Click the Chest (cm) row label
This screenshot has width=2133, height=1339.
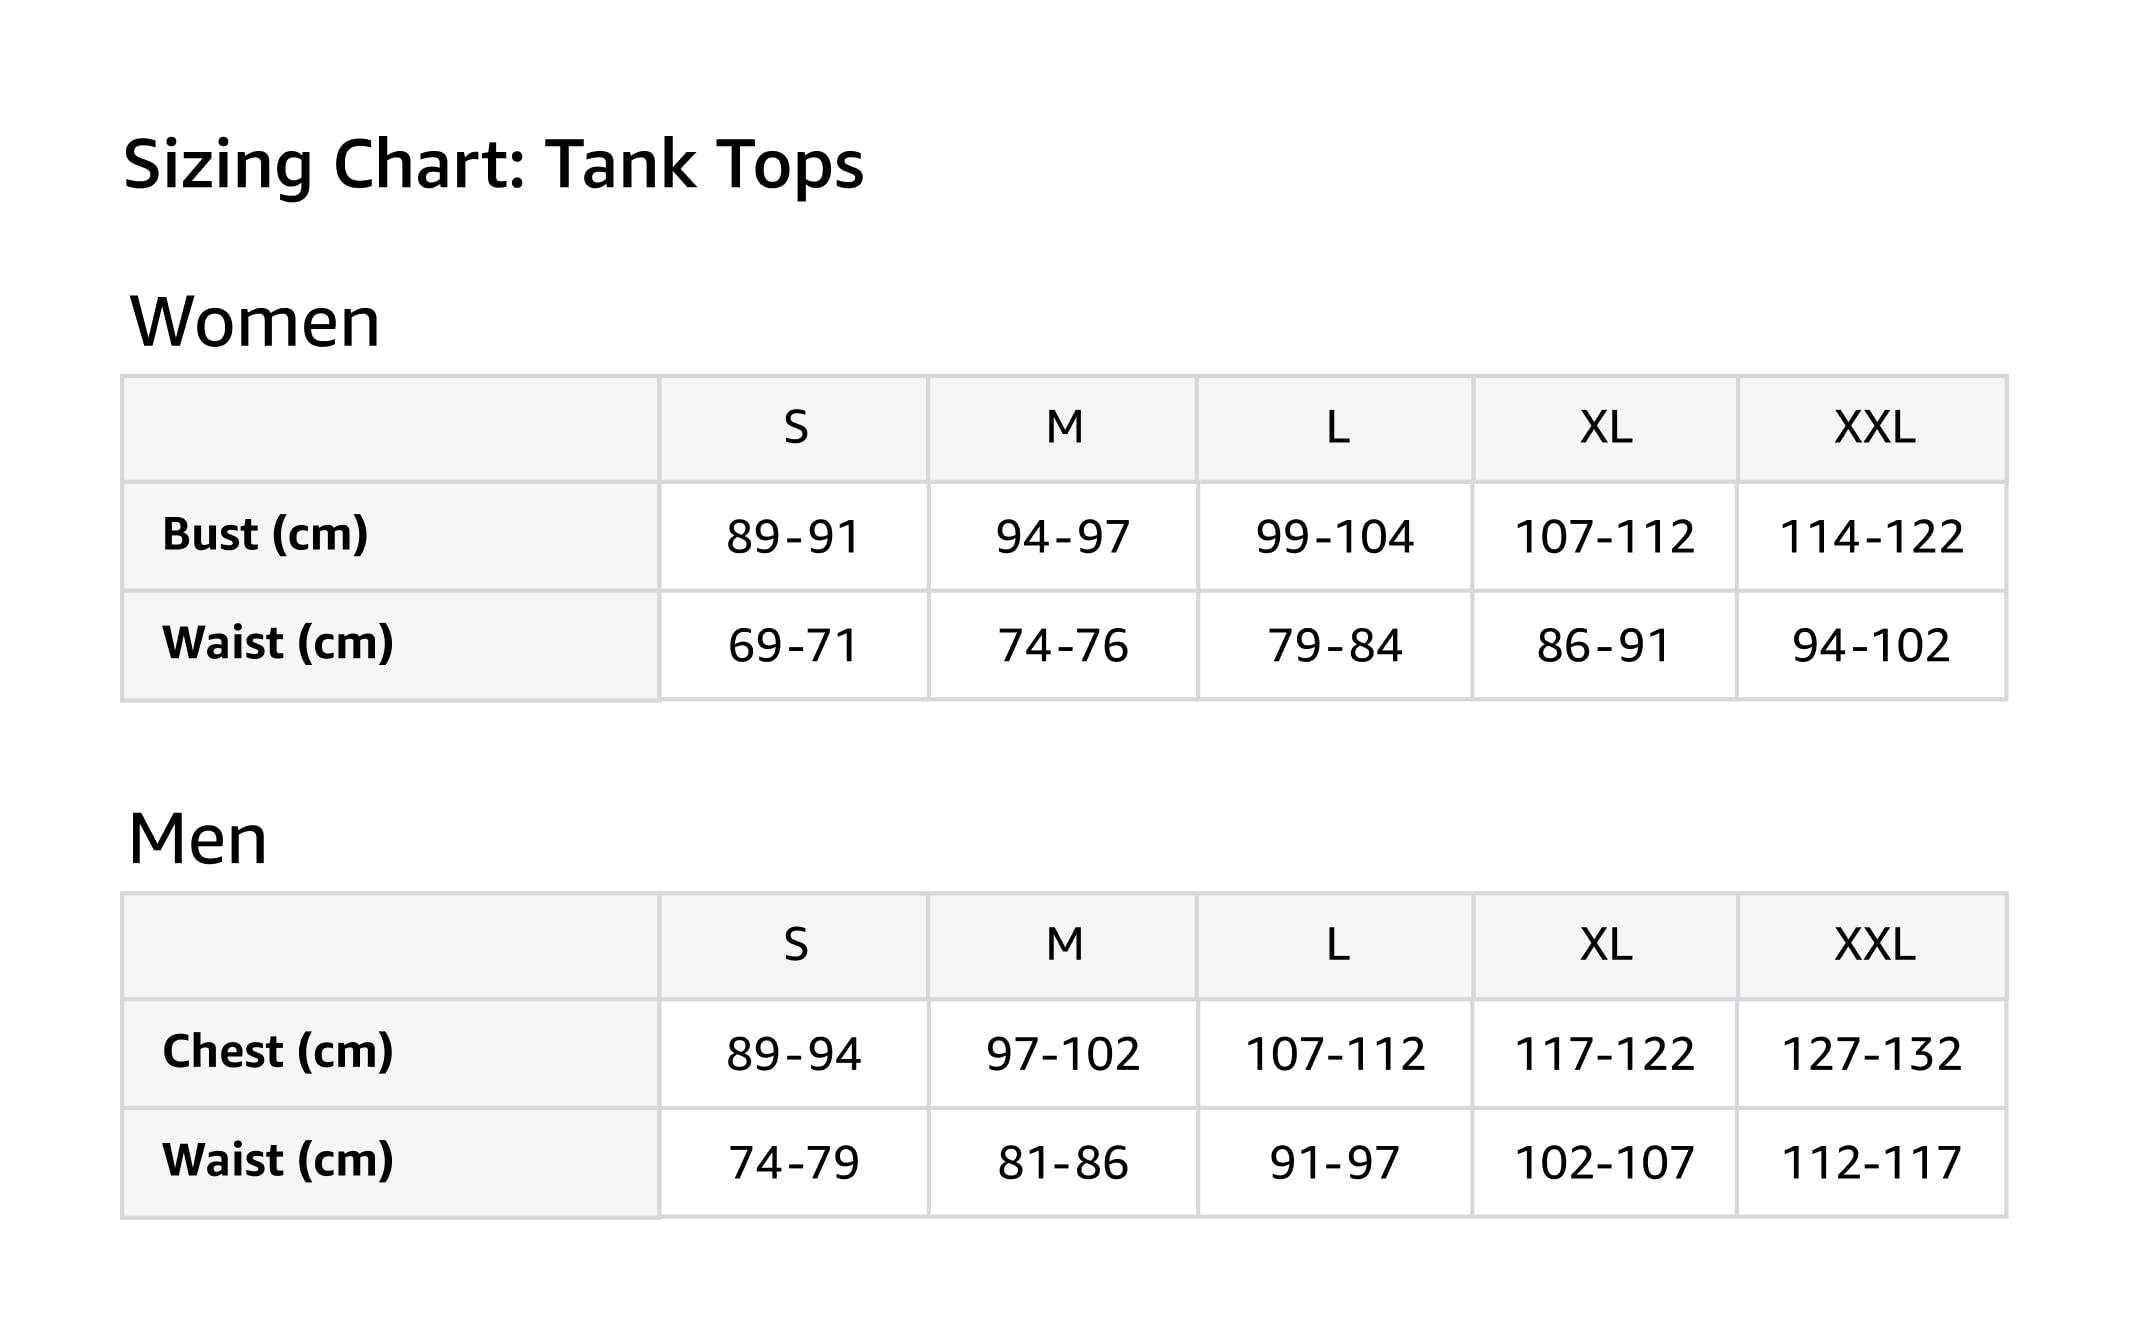[278, 1051]
